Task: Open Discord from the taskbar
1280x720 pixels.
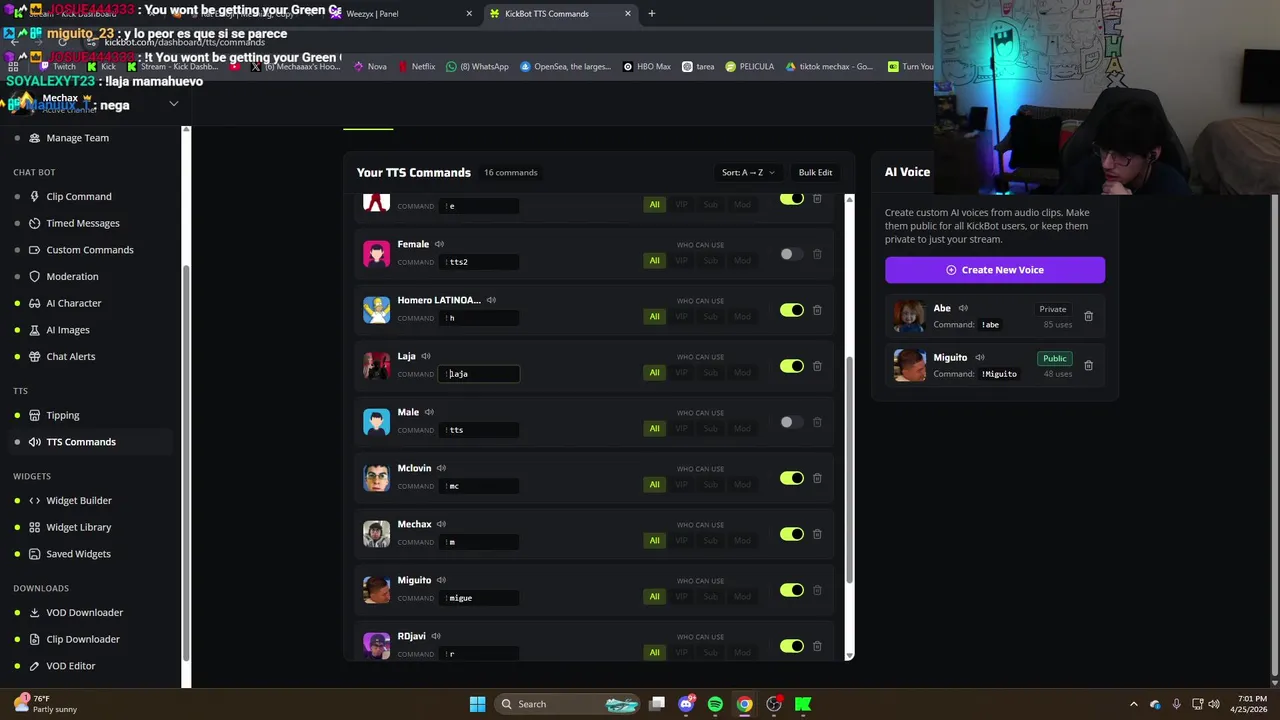Action: (686, 704)
